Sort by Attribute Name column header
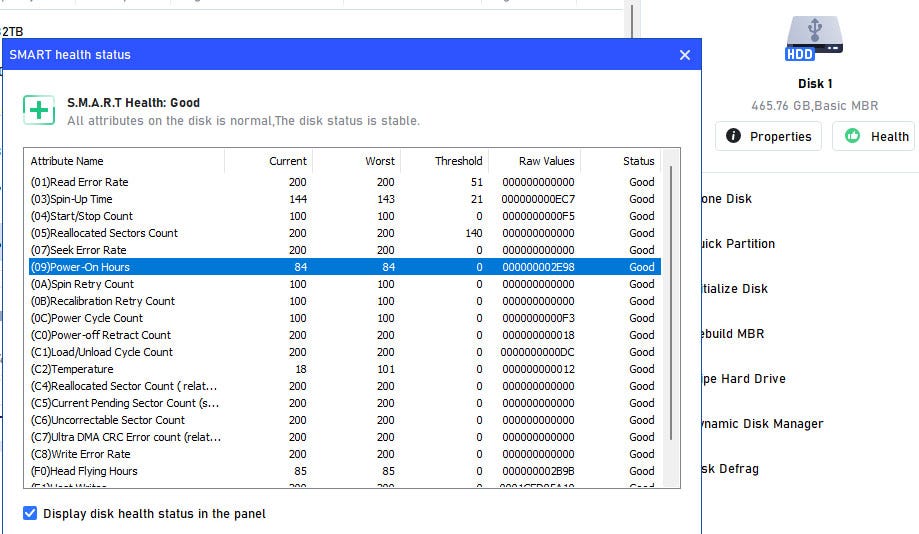919x534 pixels. [x=67, y=161]
